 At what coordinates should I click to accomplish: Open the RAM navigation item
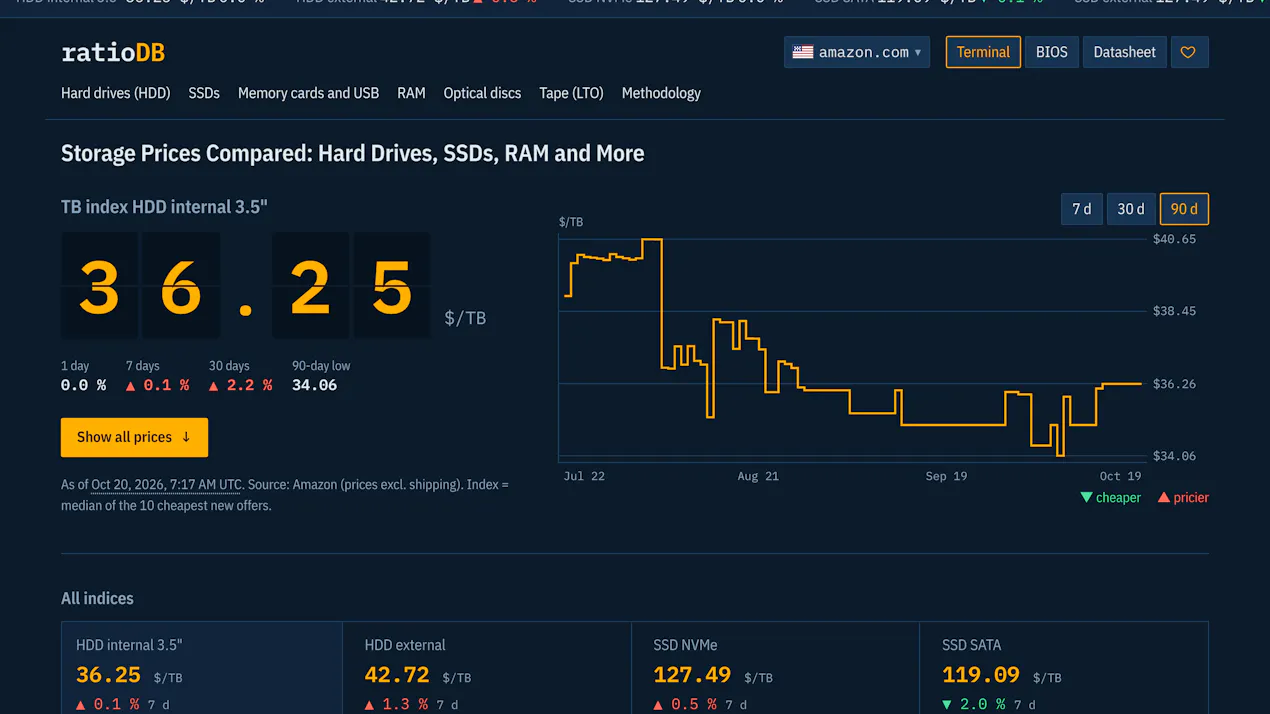click(x=411, y=93)
